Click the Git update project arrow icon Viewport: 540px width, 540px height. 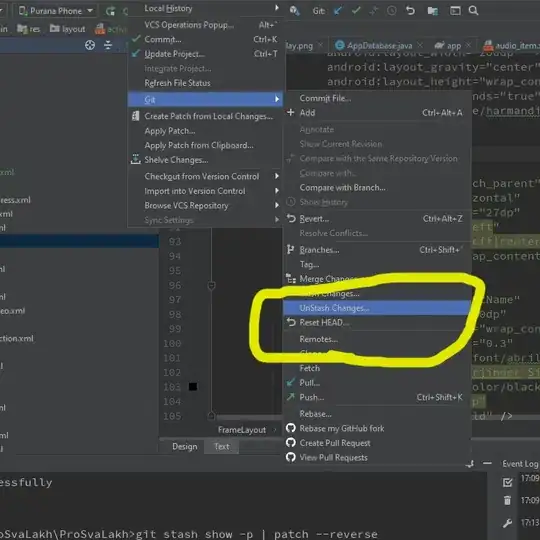pyautogui.click(x=338, y=11)
